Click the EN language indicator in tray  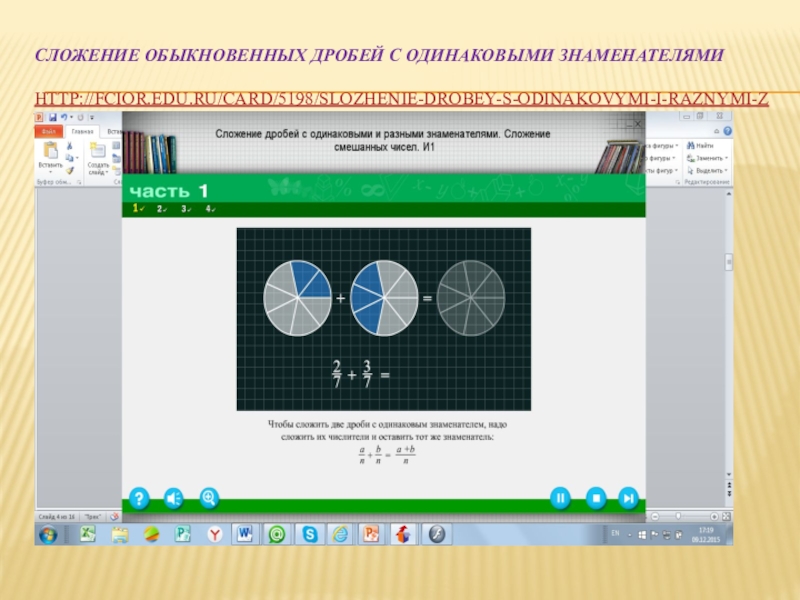coord(615,533)
